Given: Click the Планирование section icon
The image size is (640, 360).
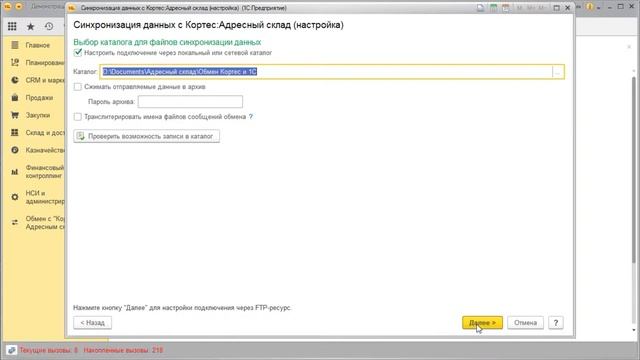Looking at the screenshot, I should pos(15,62).
